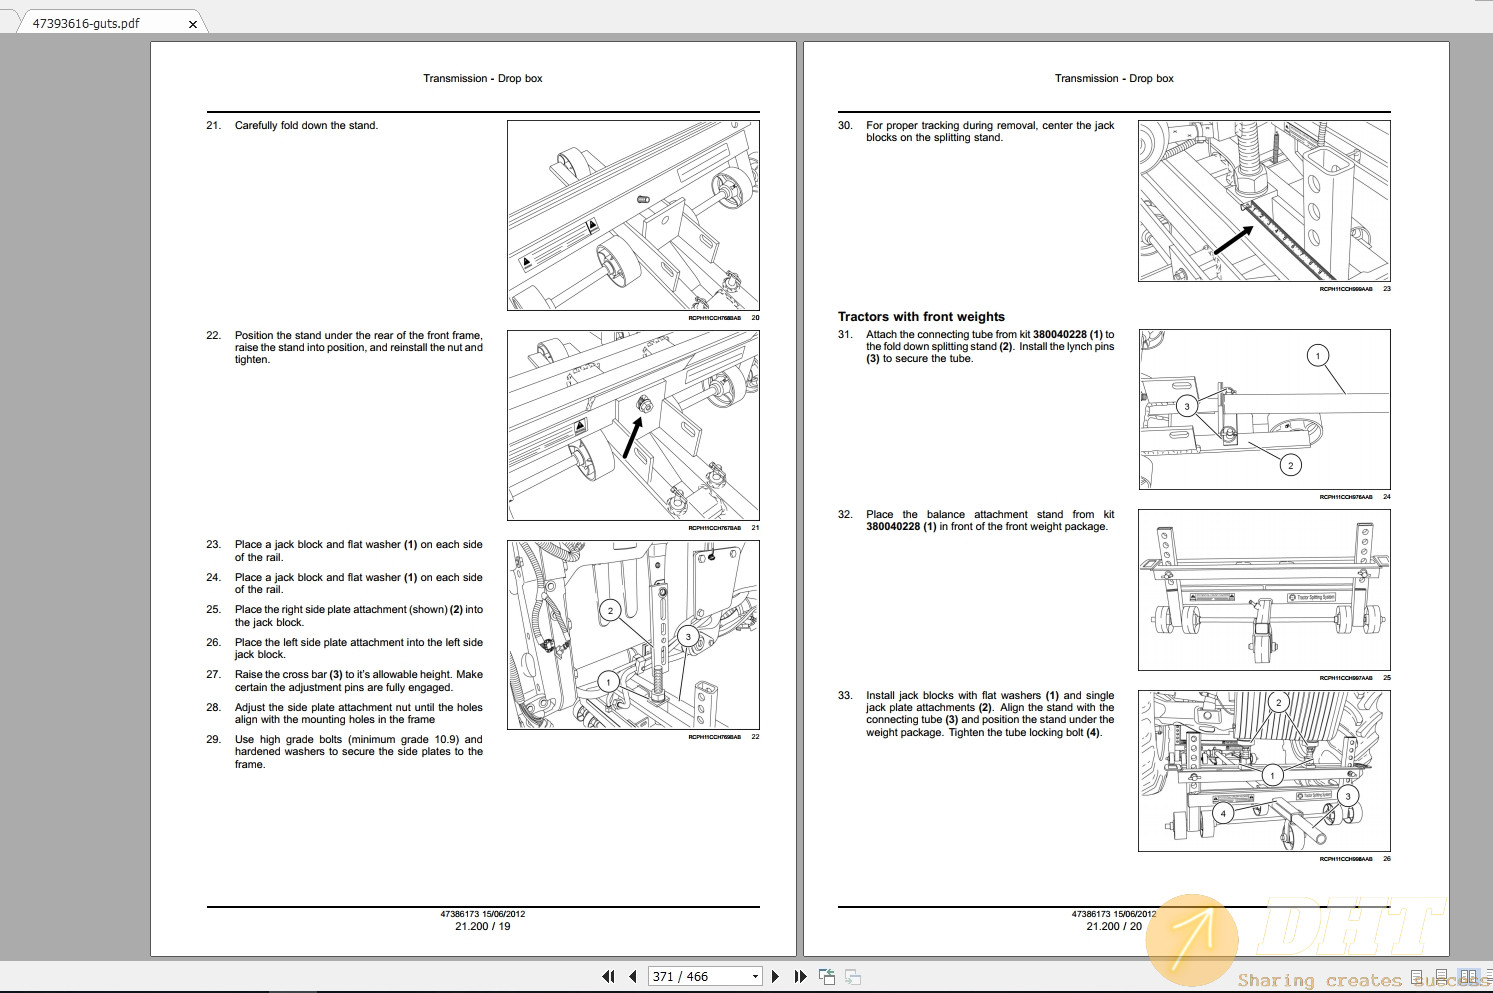
Task: Click the fold-down stand illustration, figure 20
Action: 633,215
